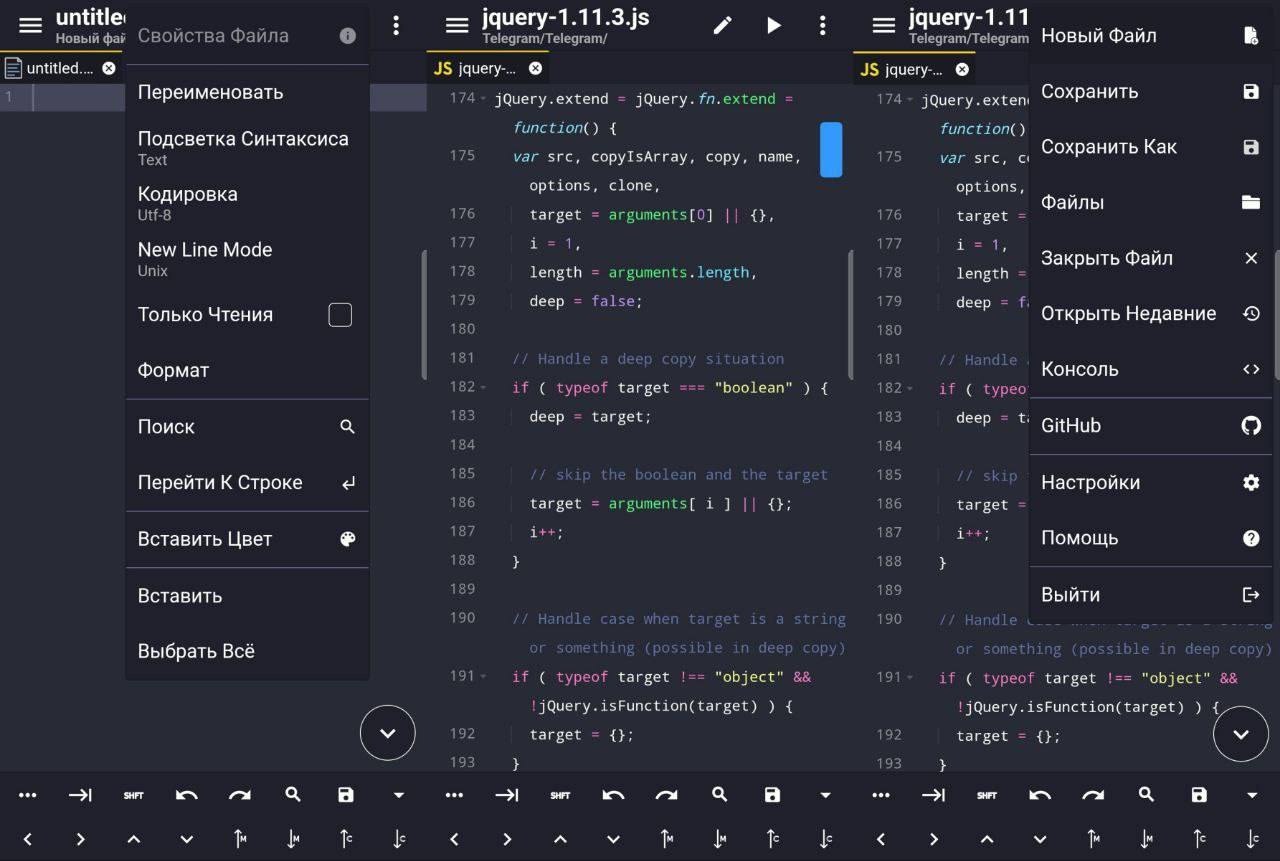Open Открыть Недавние recent files
This screenshot has height=861, width=1280.
coord(1150,314)
